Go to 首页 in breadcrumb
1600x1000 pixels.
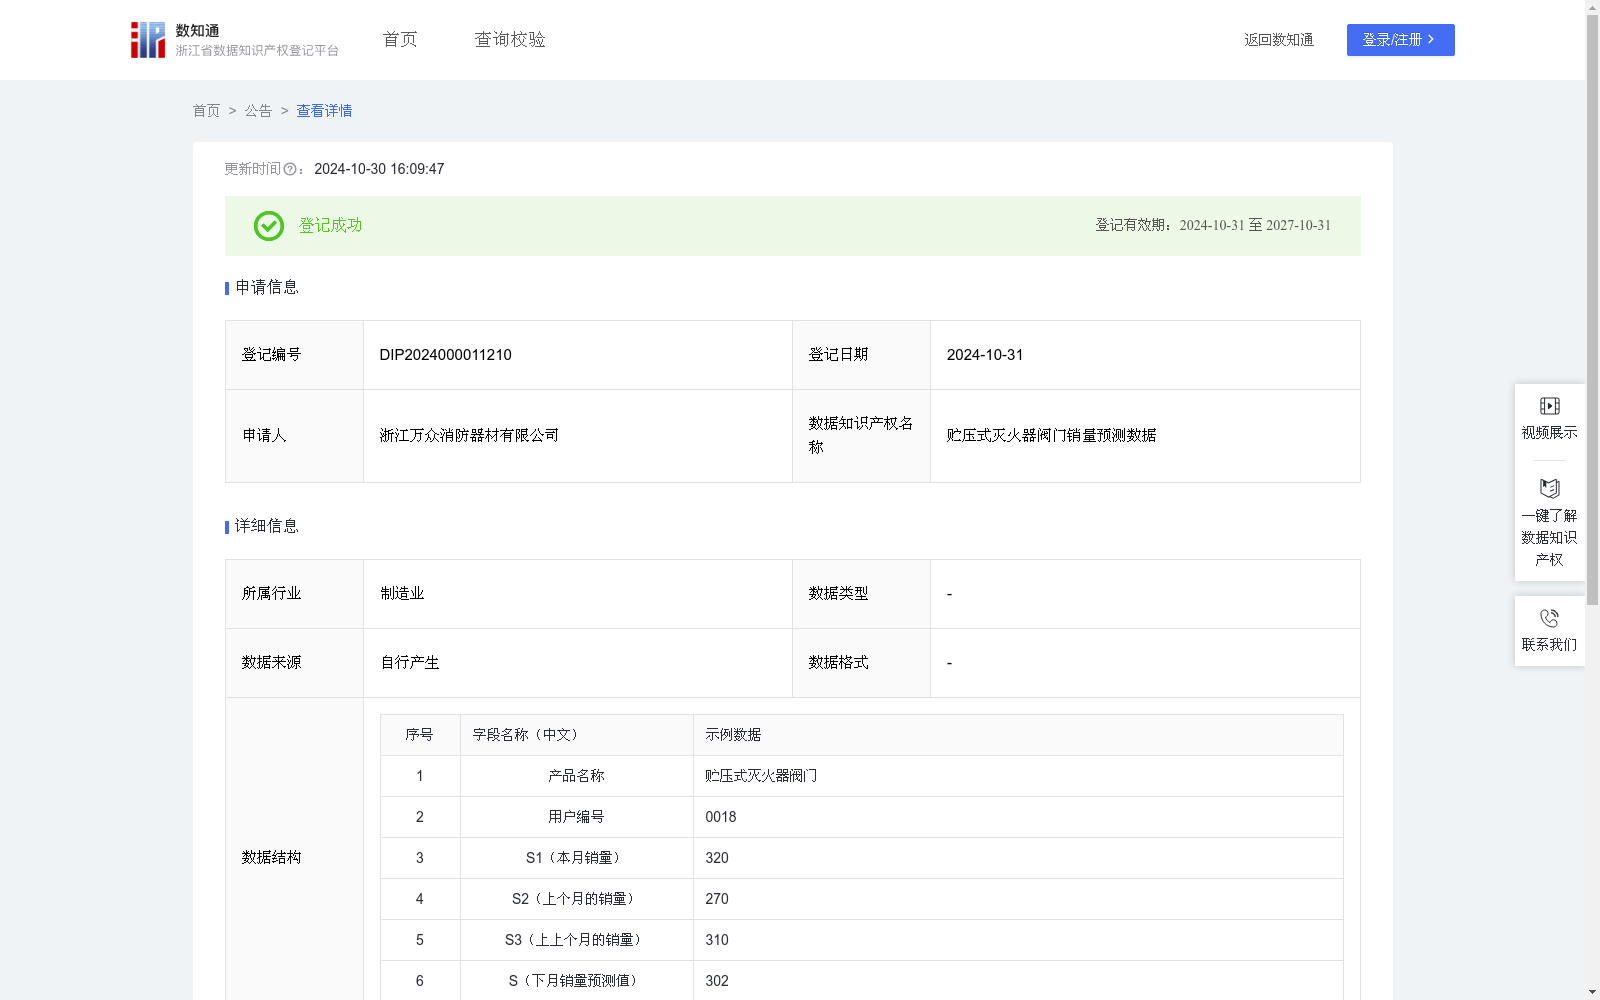[206, 111]
